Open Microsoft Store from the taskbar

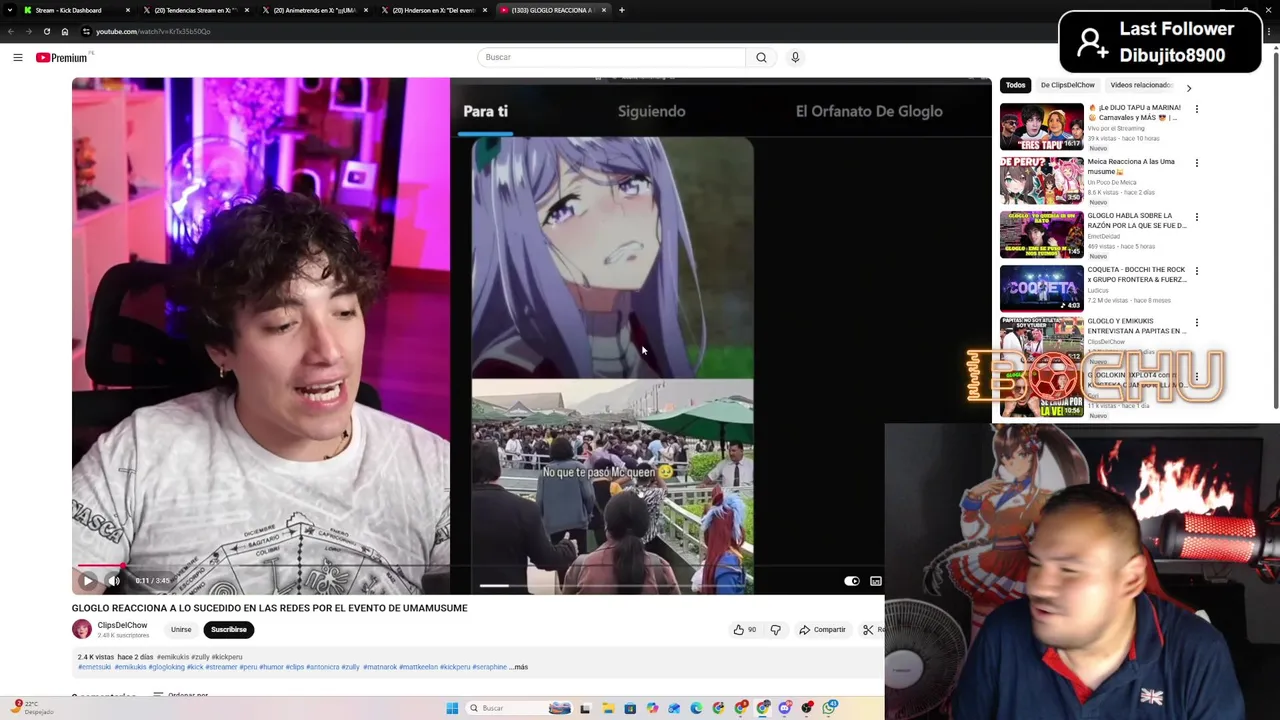click(x=630, y=708)
